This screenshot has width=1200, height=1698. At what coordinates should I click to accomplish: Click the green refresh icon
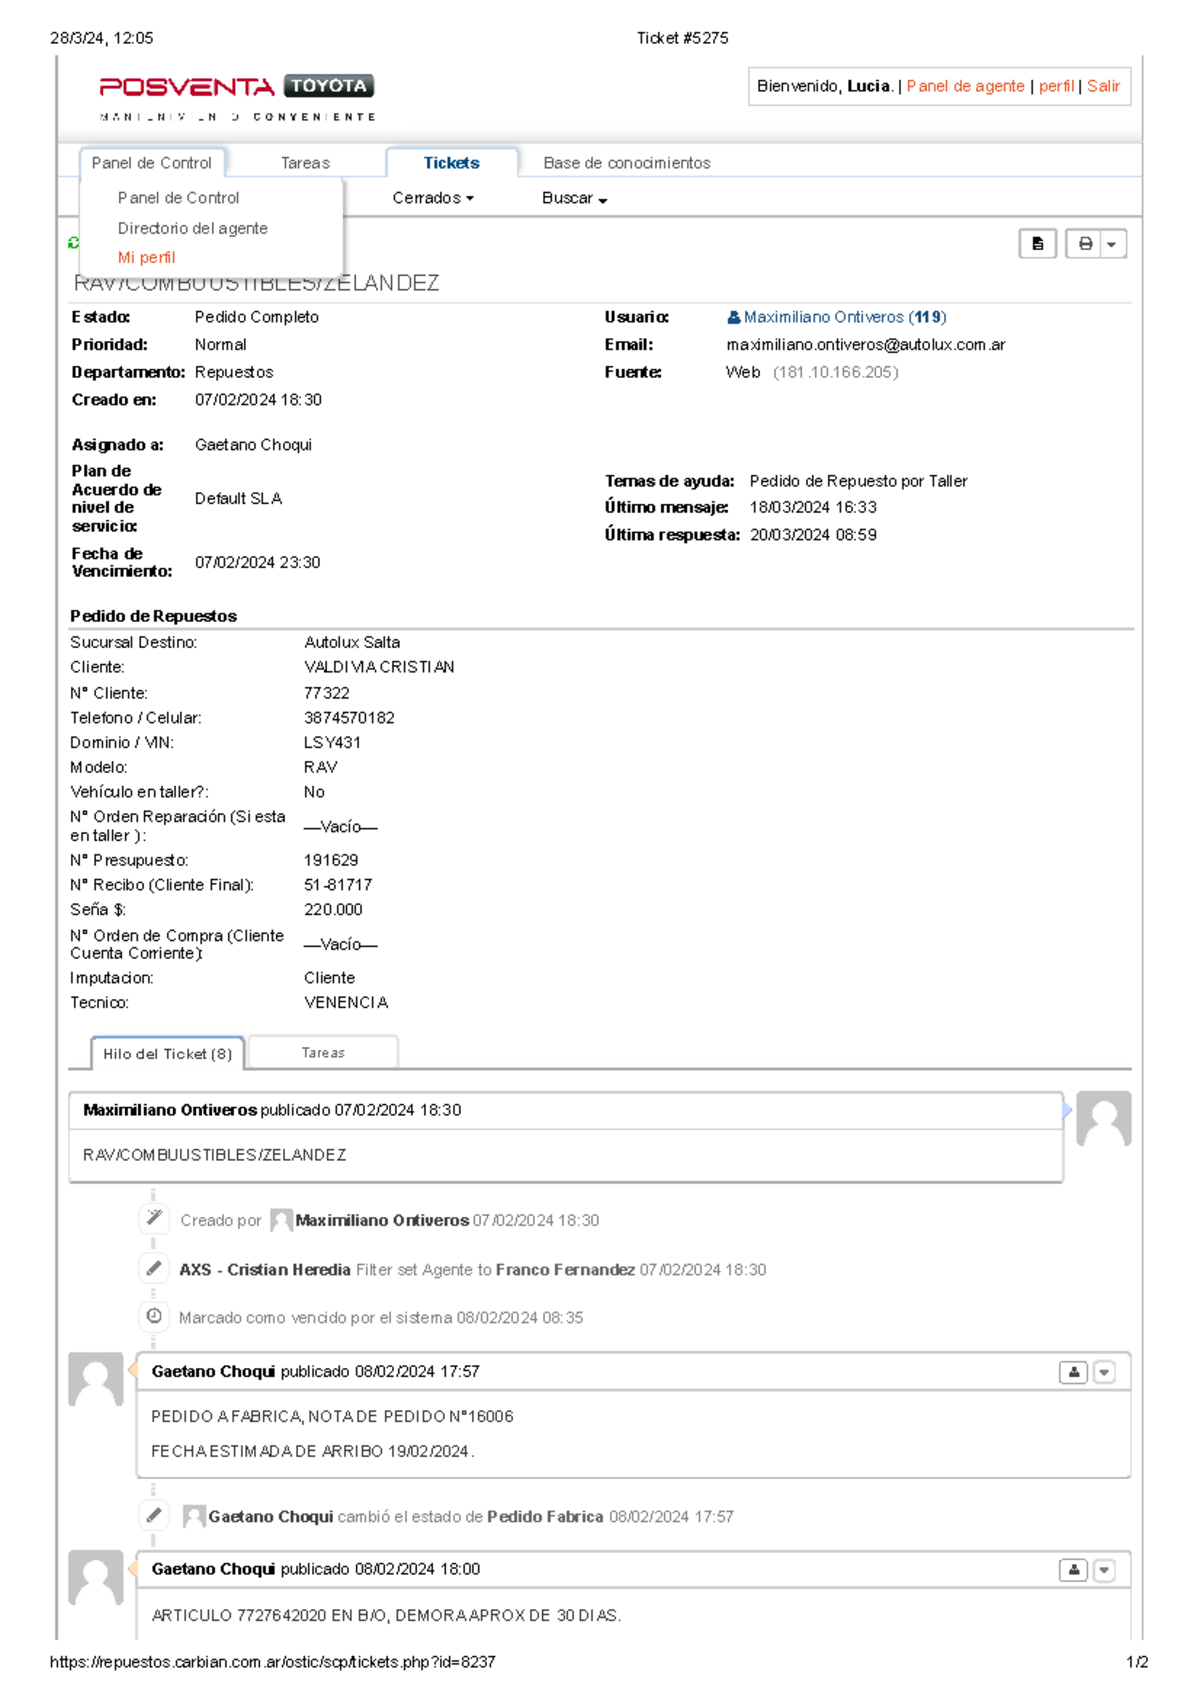[73, 243]
